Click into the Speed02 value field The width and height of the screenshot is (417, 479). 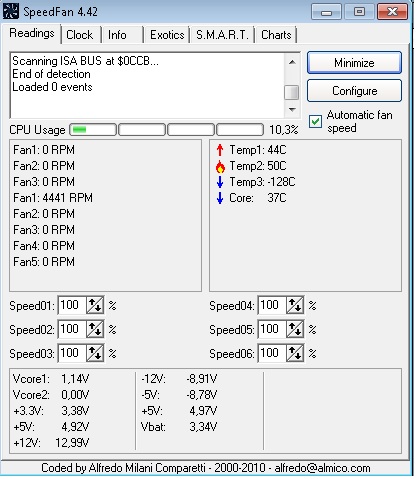tap(72, 329)
